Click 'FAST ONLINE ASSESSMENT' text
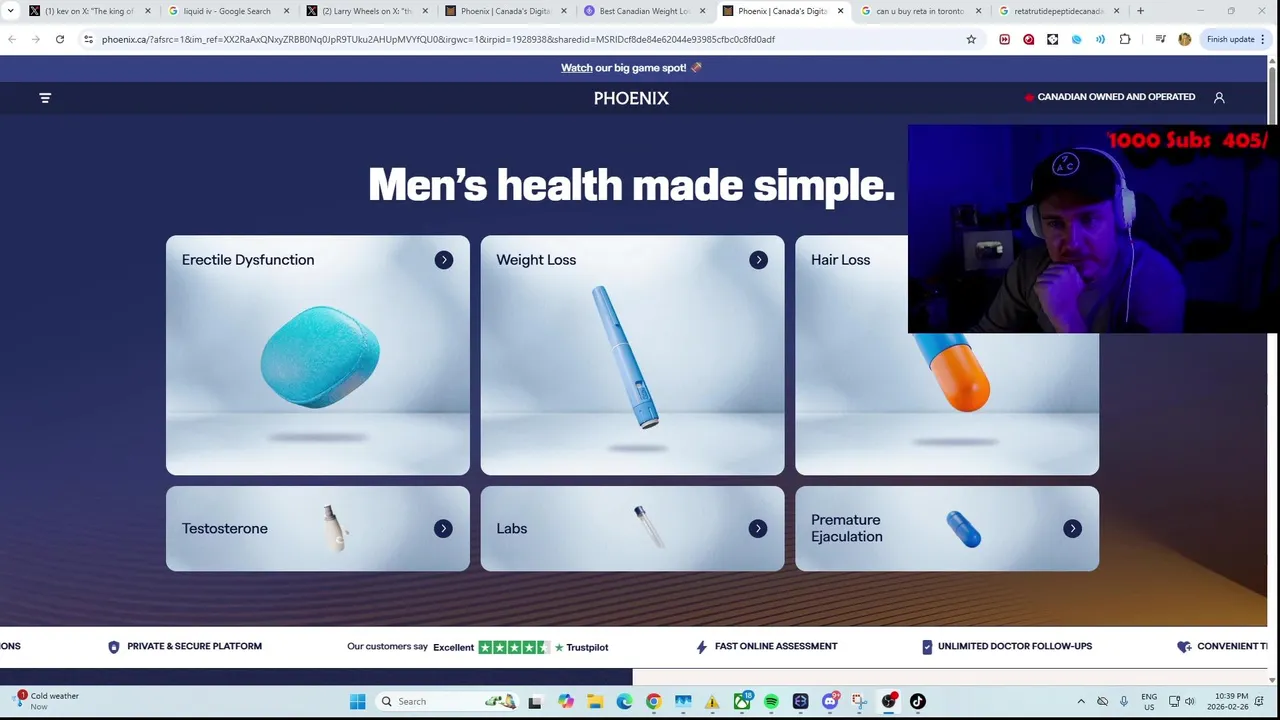1280x720 pixels. tap(776, 646)
